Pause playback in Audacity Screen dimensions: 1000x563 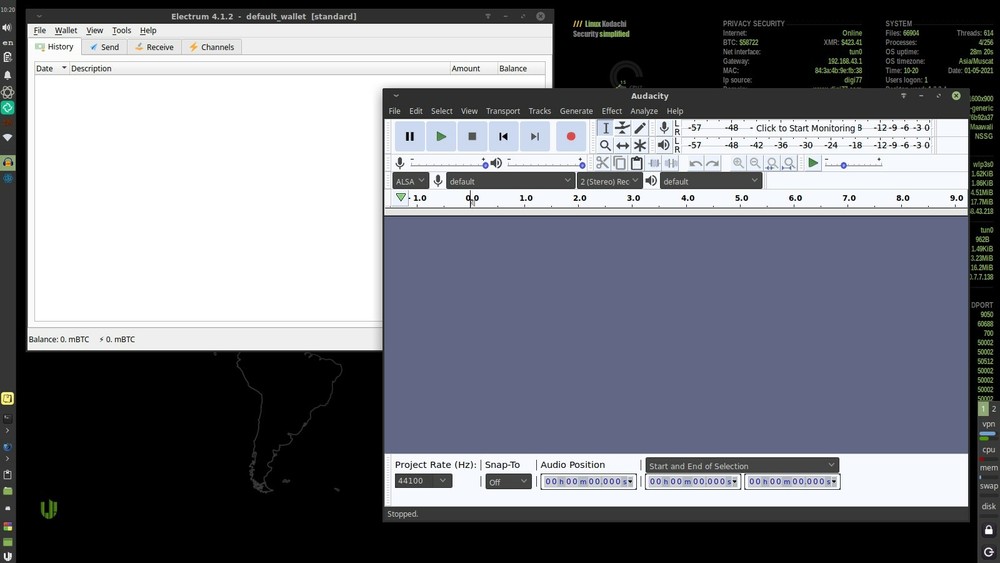(409, 136)
